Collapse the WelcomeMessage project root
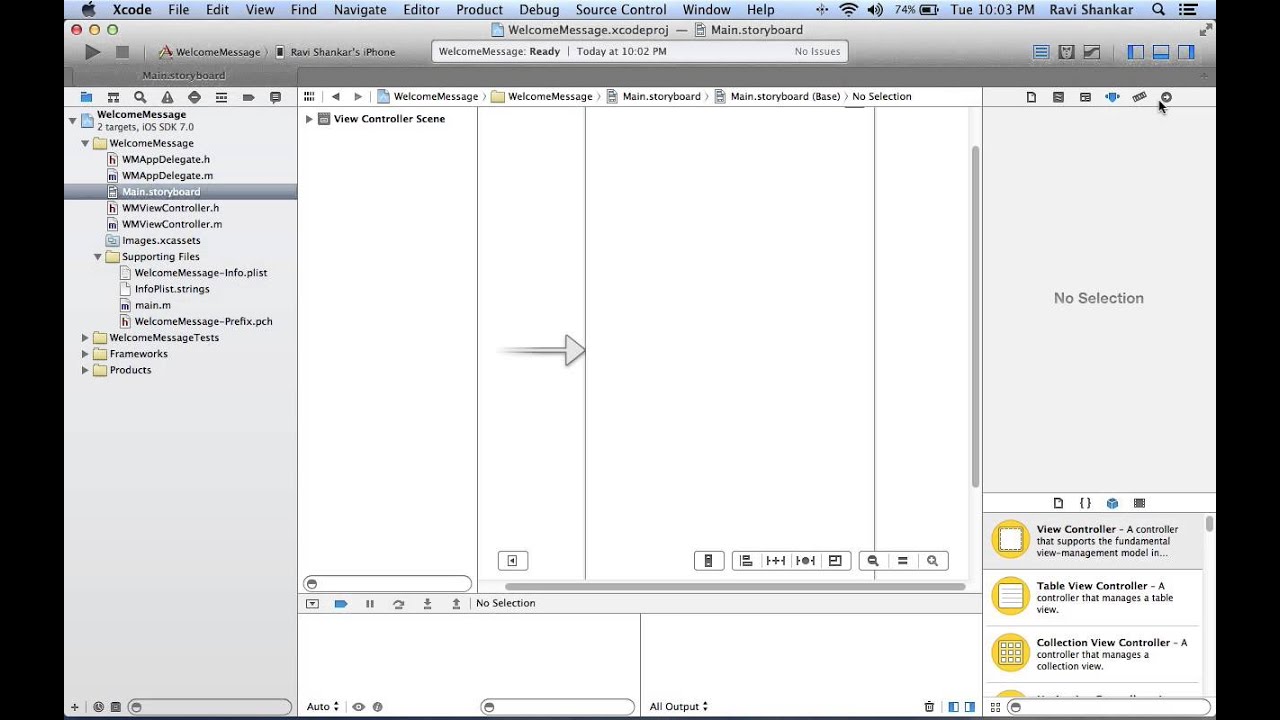 (x=73, y=121)
